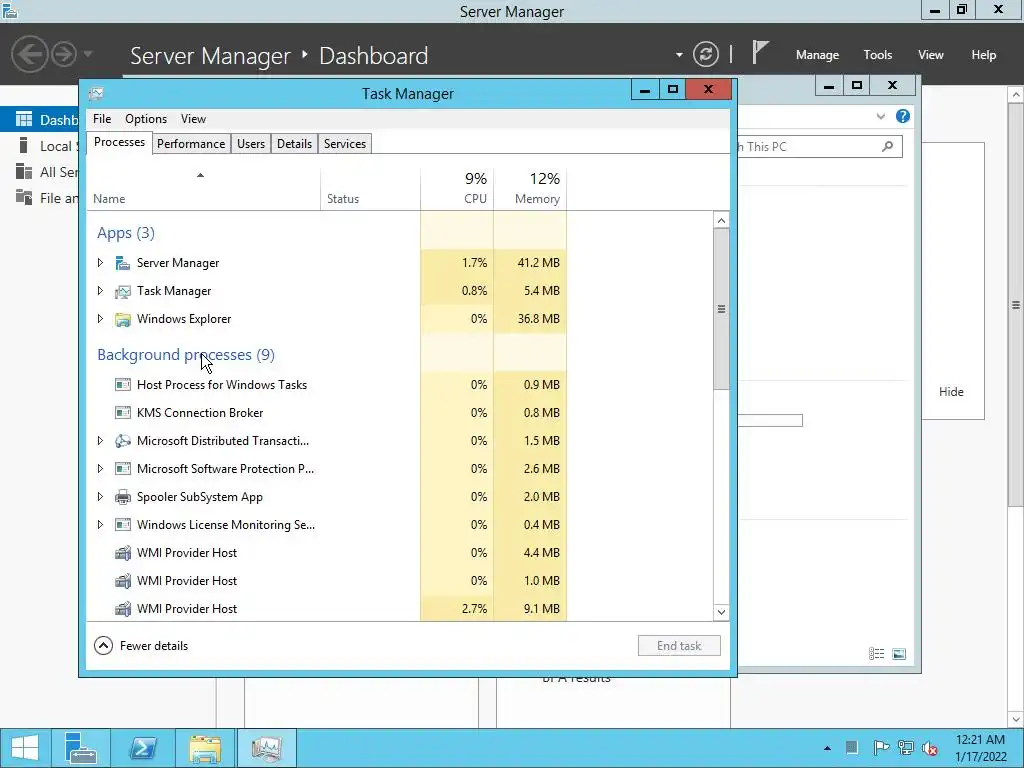The height and width of the screenshot is (768, 1024).
Task: Open File Explorer from the taskbar
Action: tap(204, 748)
